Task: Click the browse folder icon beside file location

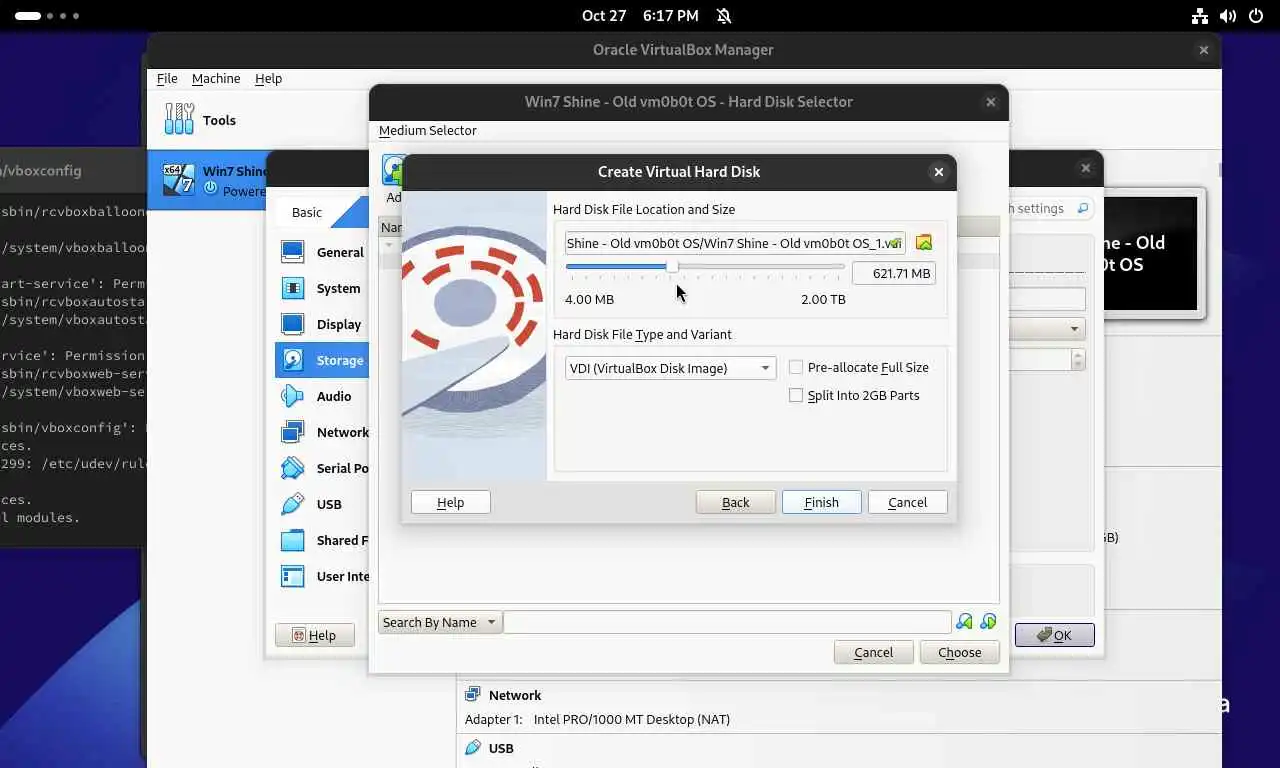Action: (924, 243)
